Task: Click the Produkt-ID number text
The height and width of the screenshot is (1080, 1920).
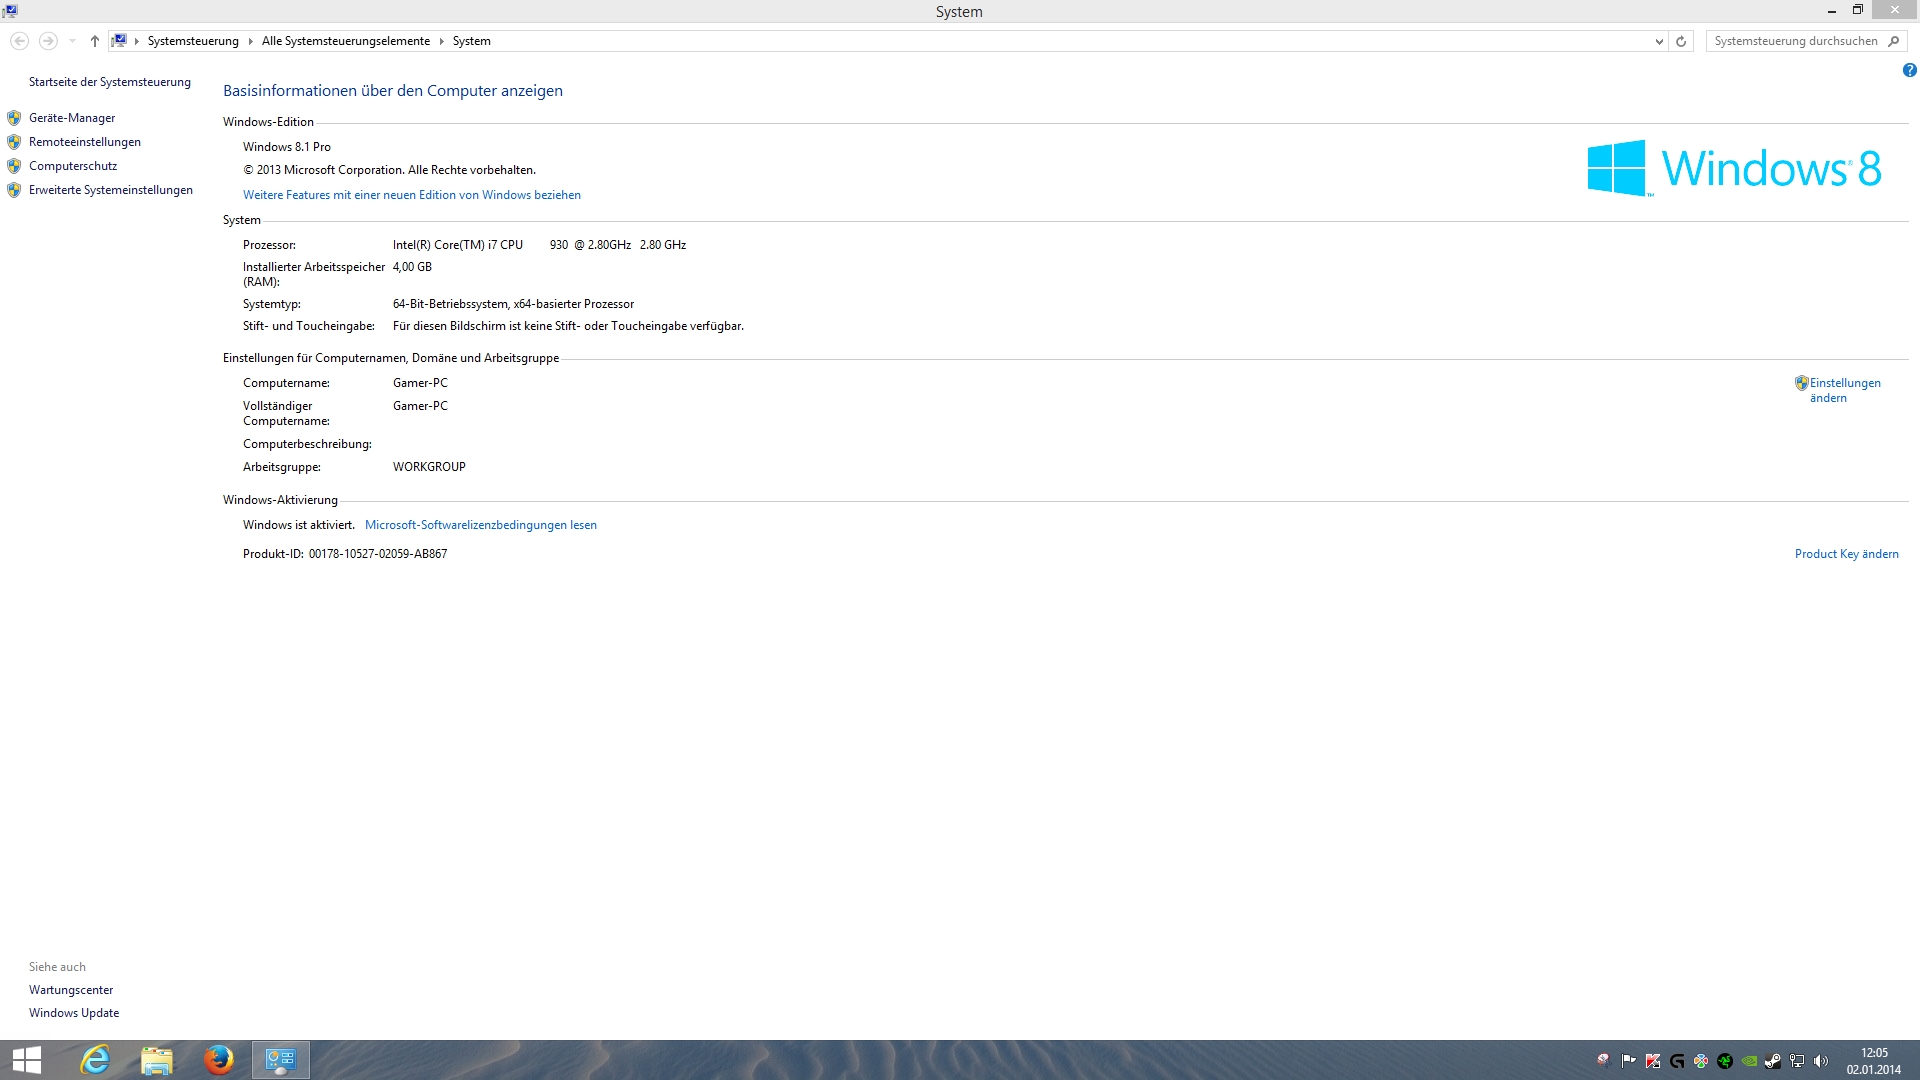Action: 378,554
